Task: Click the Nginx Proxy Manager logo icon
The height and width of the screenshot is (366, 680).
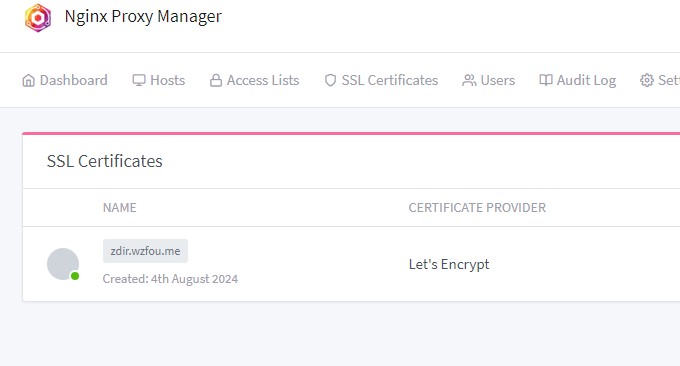Action: click(x=38, y=18)
